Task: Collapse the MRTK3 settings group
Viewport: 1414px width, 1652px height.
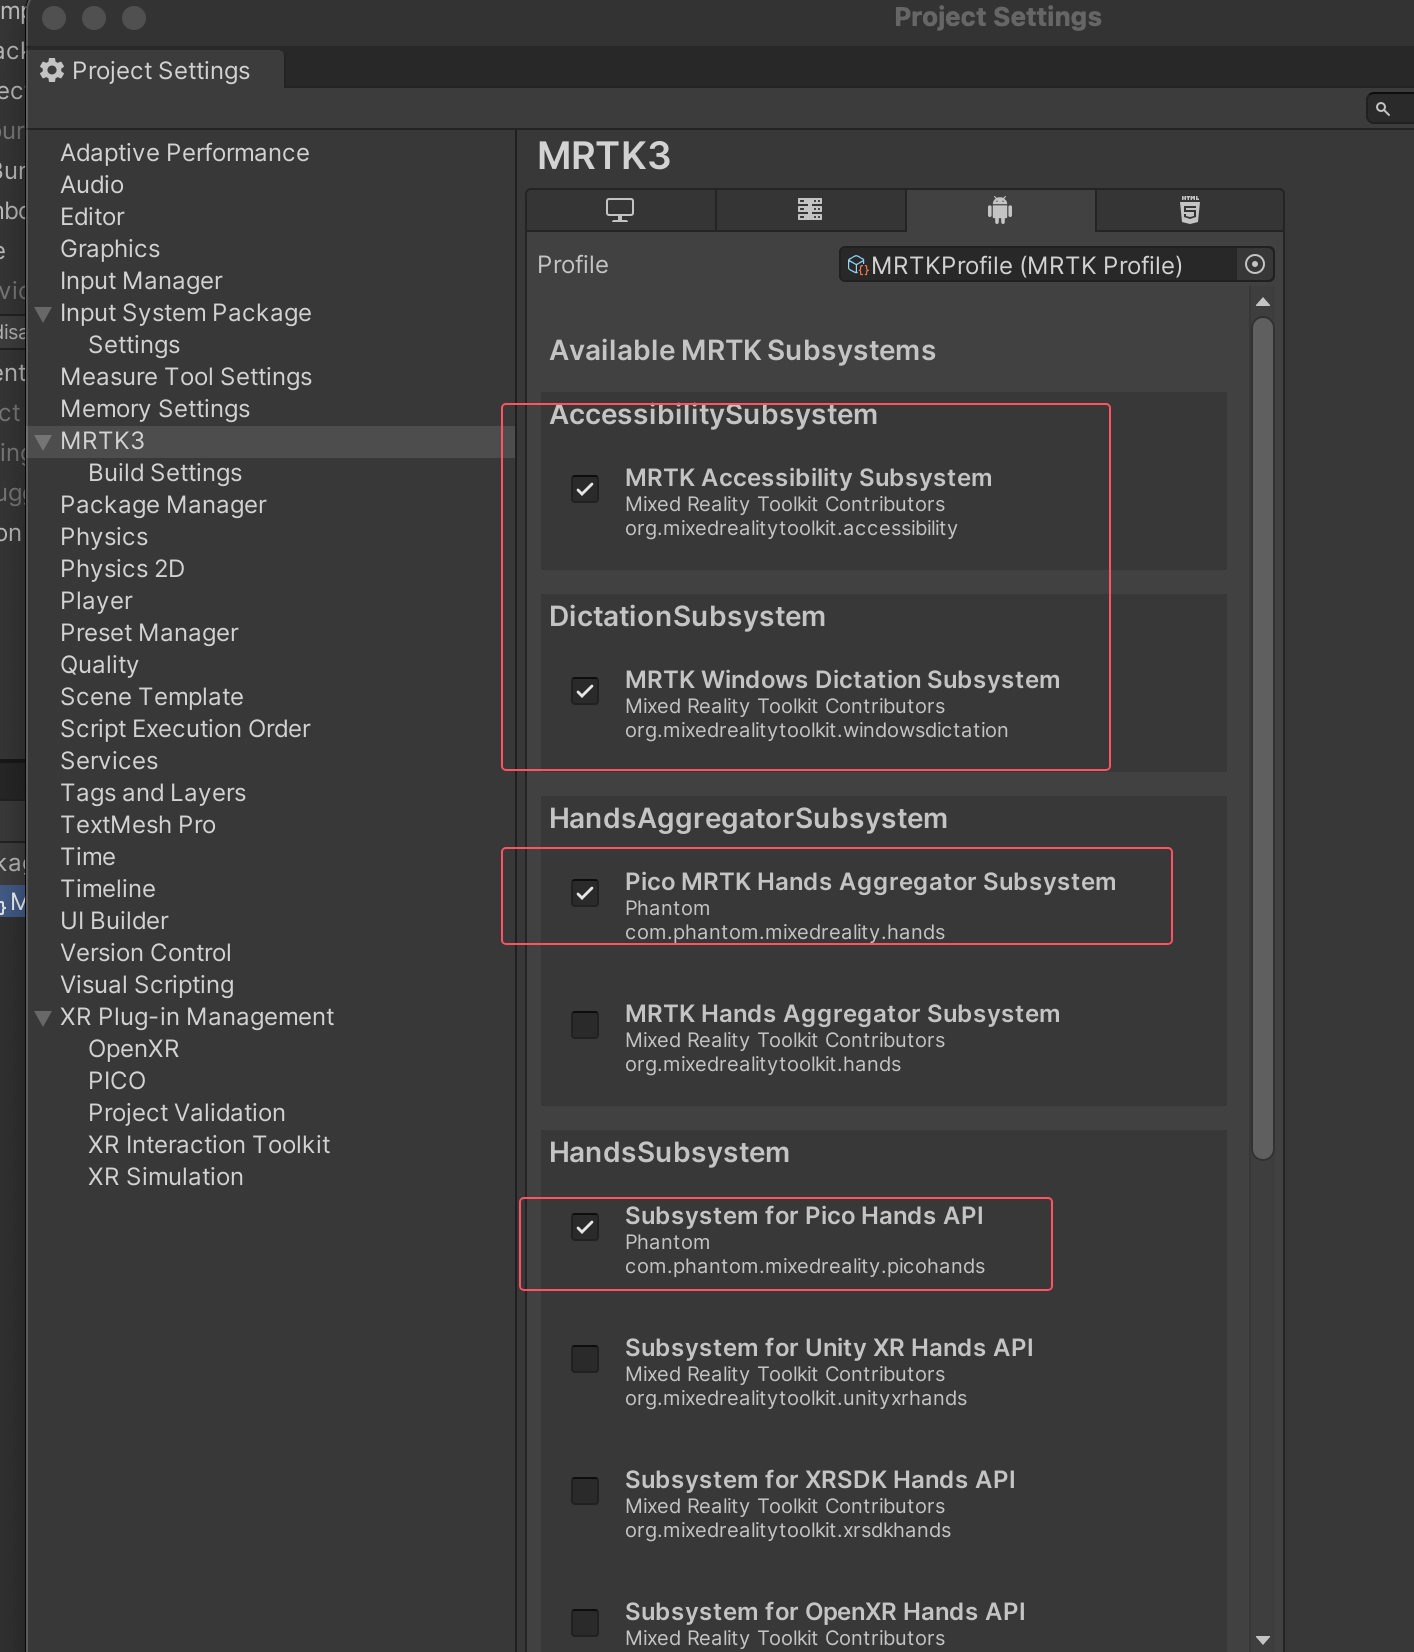Action: (x=43, y=441)
